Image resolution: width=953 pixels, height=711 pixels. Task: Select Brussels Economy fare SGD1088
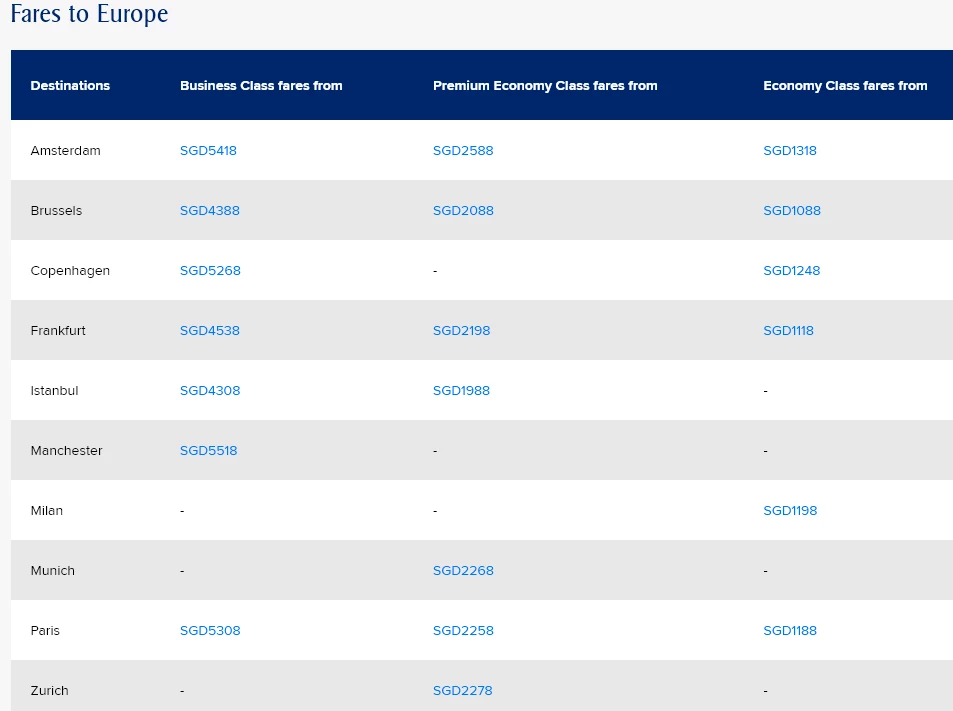792,211
